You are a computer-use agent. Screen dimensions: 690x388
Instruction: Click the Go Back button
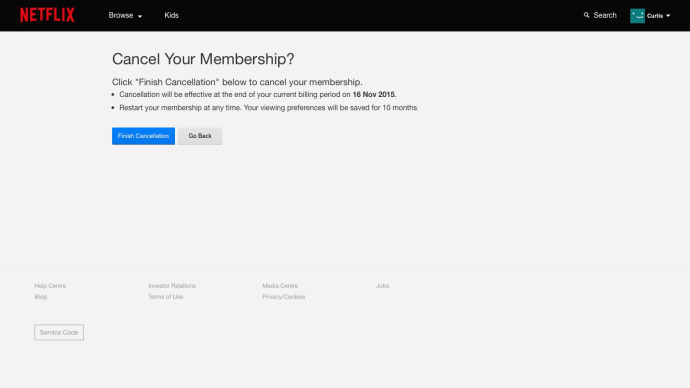tap(200, 136)
